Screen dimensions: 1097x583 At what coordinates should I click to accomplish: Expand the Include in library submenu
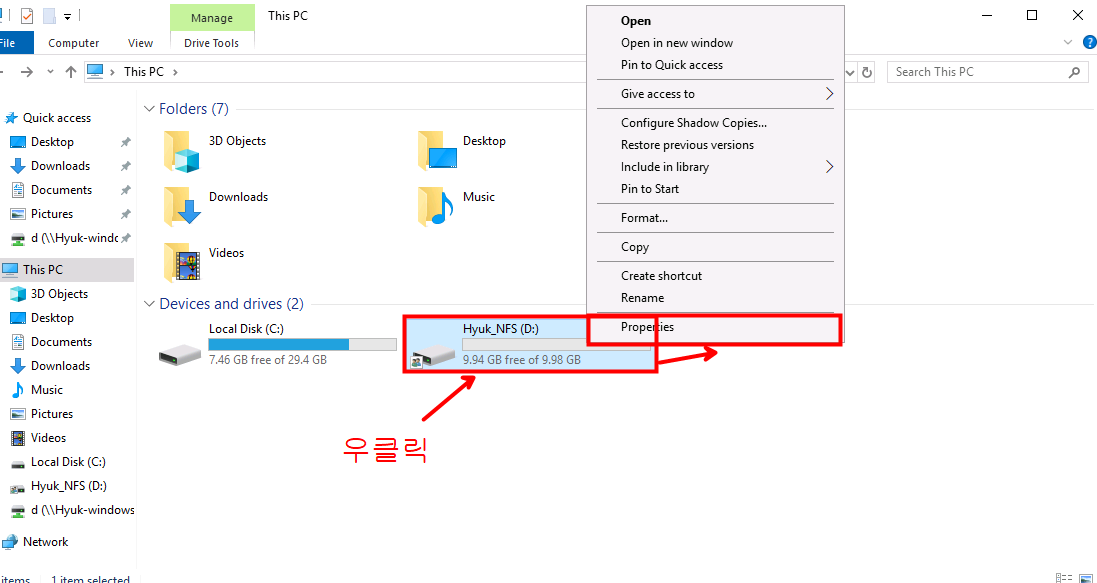(x=830, y=167)
